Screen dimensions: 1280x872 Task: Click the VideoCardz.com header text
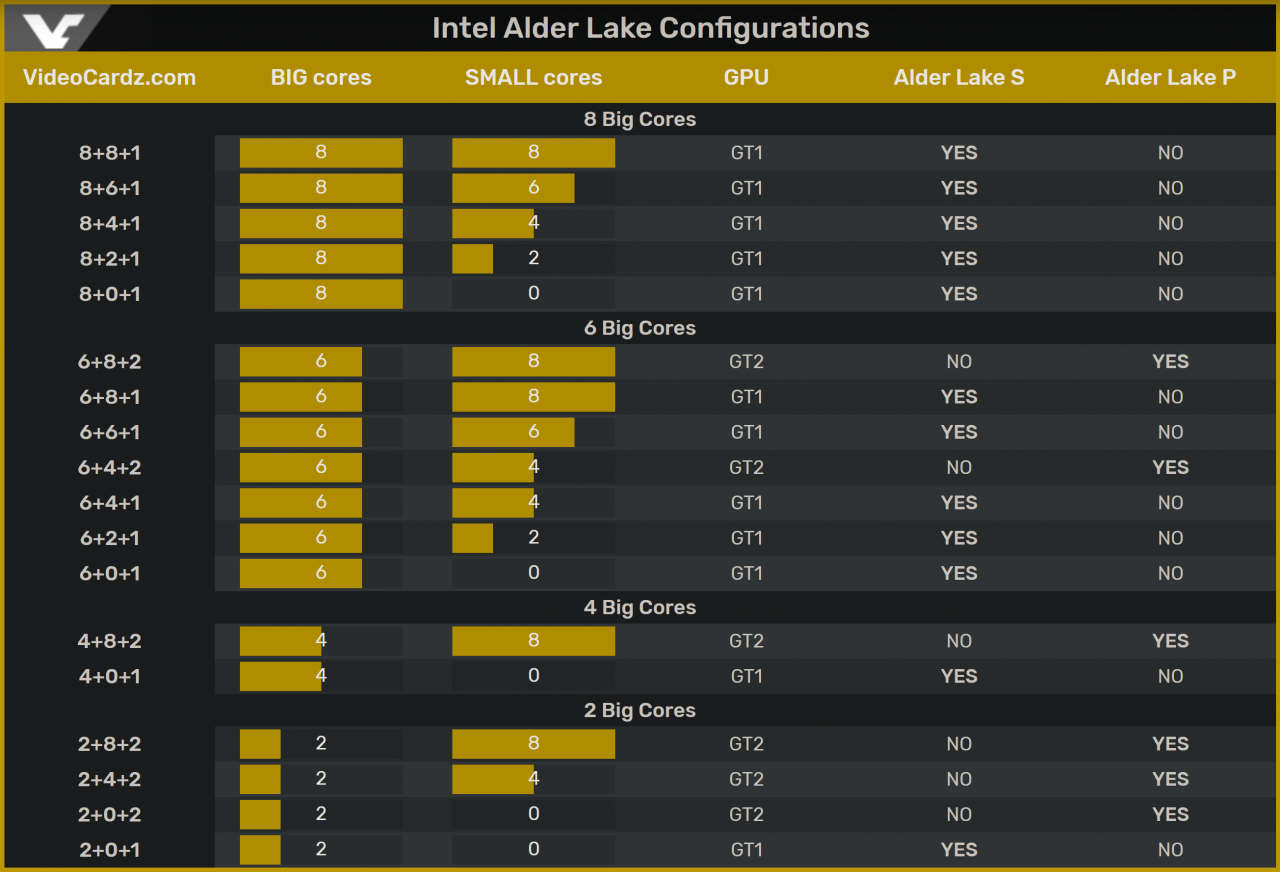click(x=109, y=77)
